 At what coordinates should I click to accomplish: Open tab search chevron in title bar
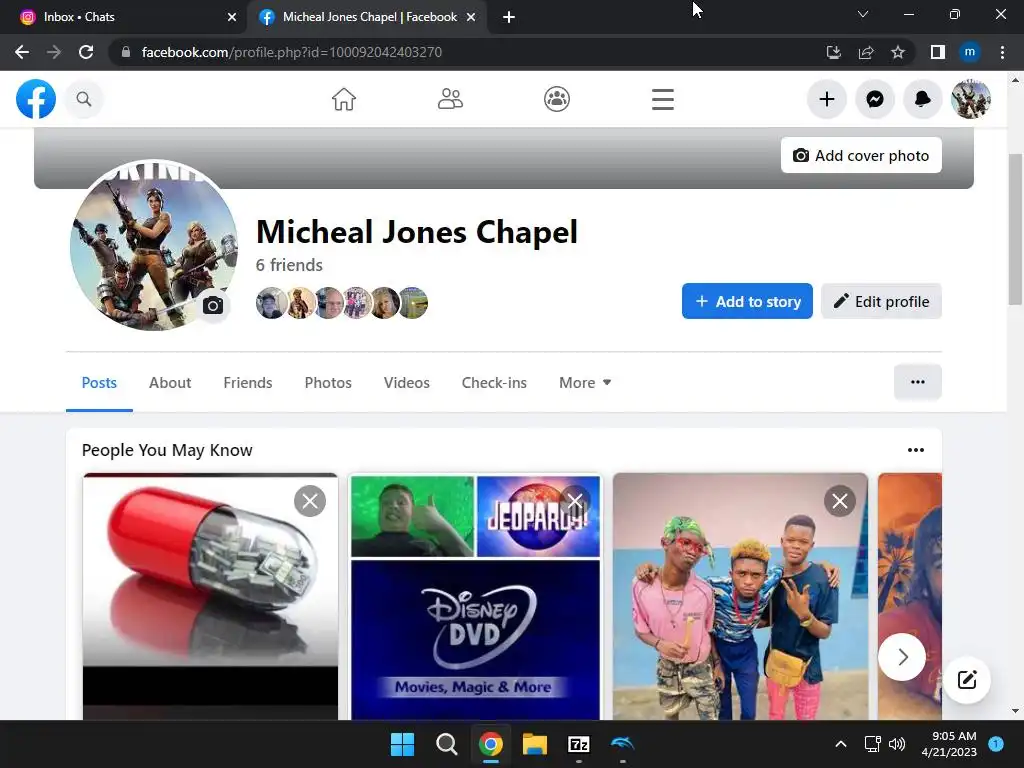pyautogui.click(x=863, y=14)
